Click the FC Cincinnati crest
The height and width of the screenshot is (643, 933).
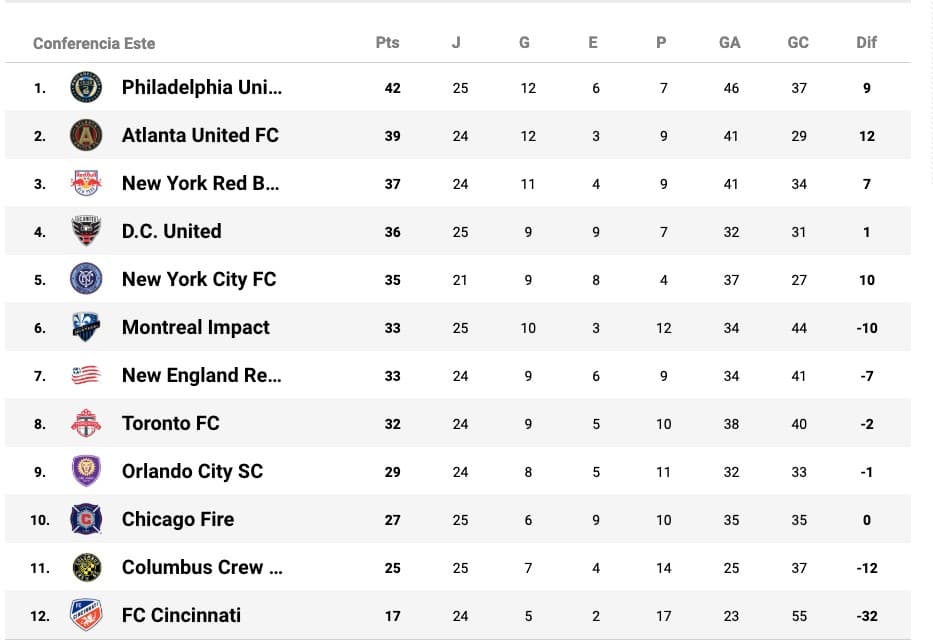[86, 615]
